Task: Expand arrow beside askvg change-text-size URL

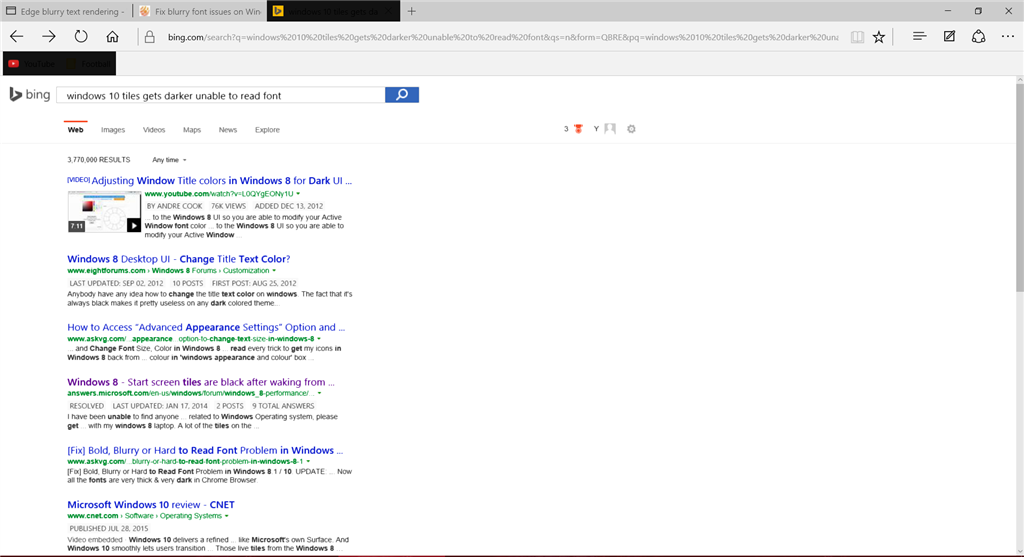Action: 319,339
